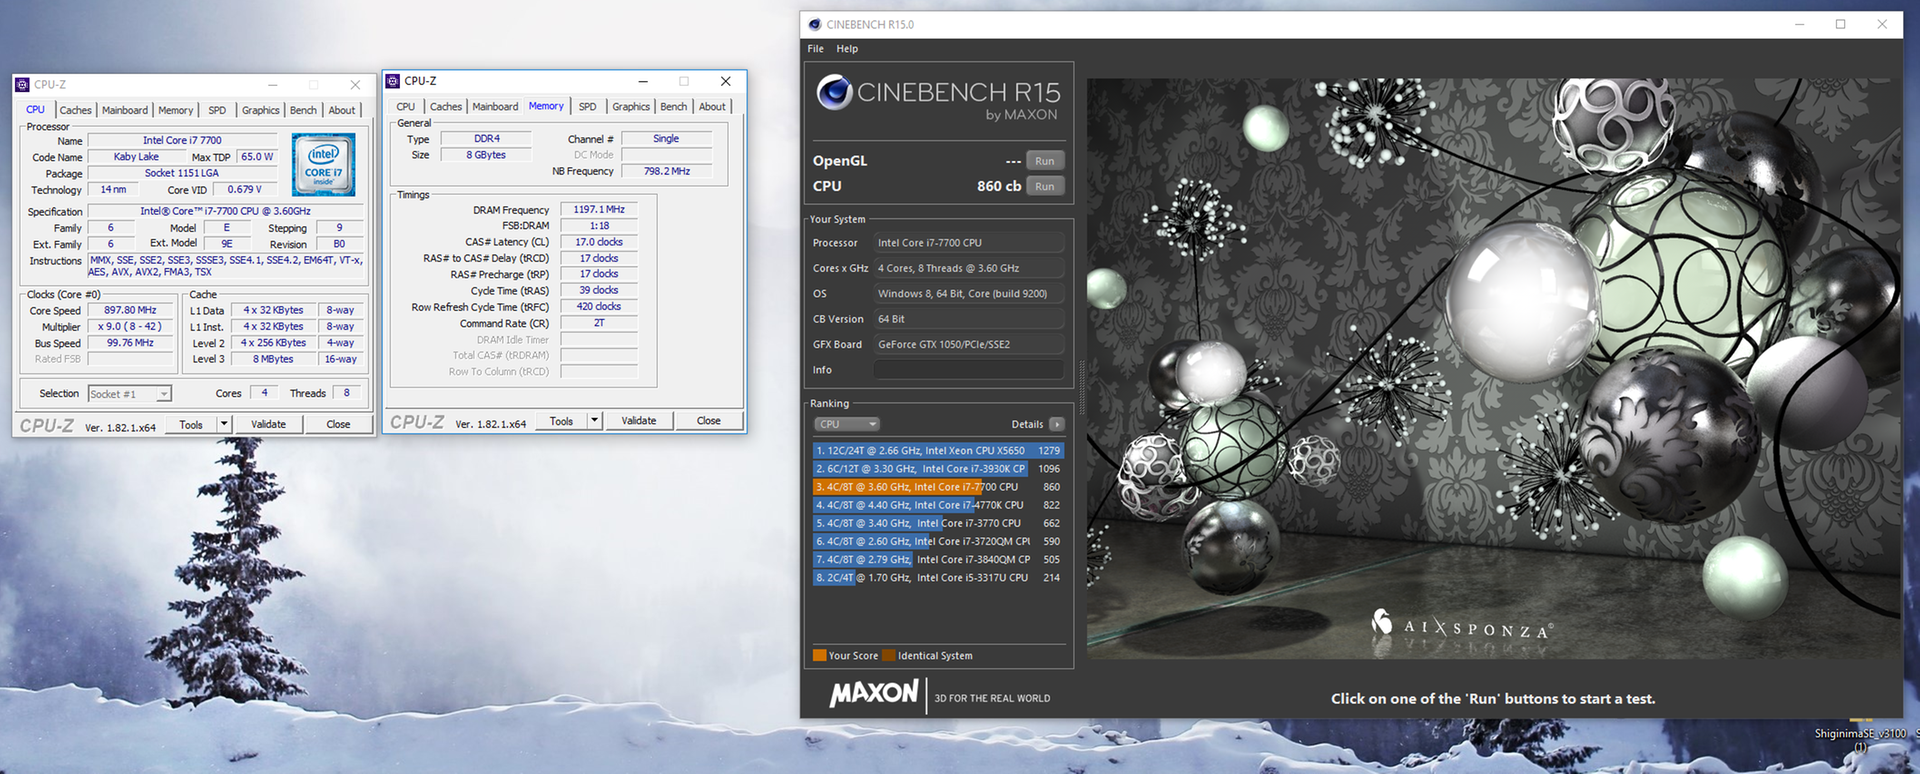Open the File menu in Cinebench
Image resolution: width=1920 pixels, height=774 pixels.
pos(816,48)
